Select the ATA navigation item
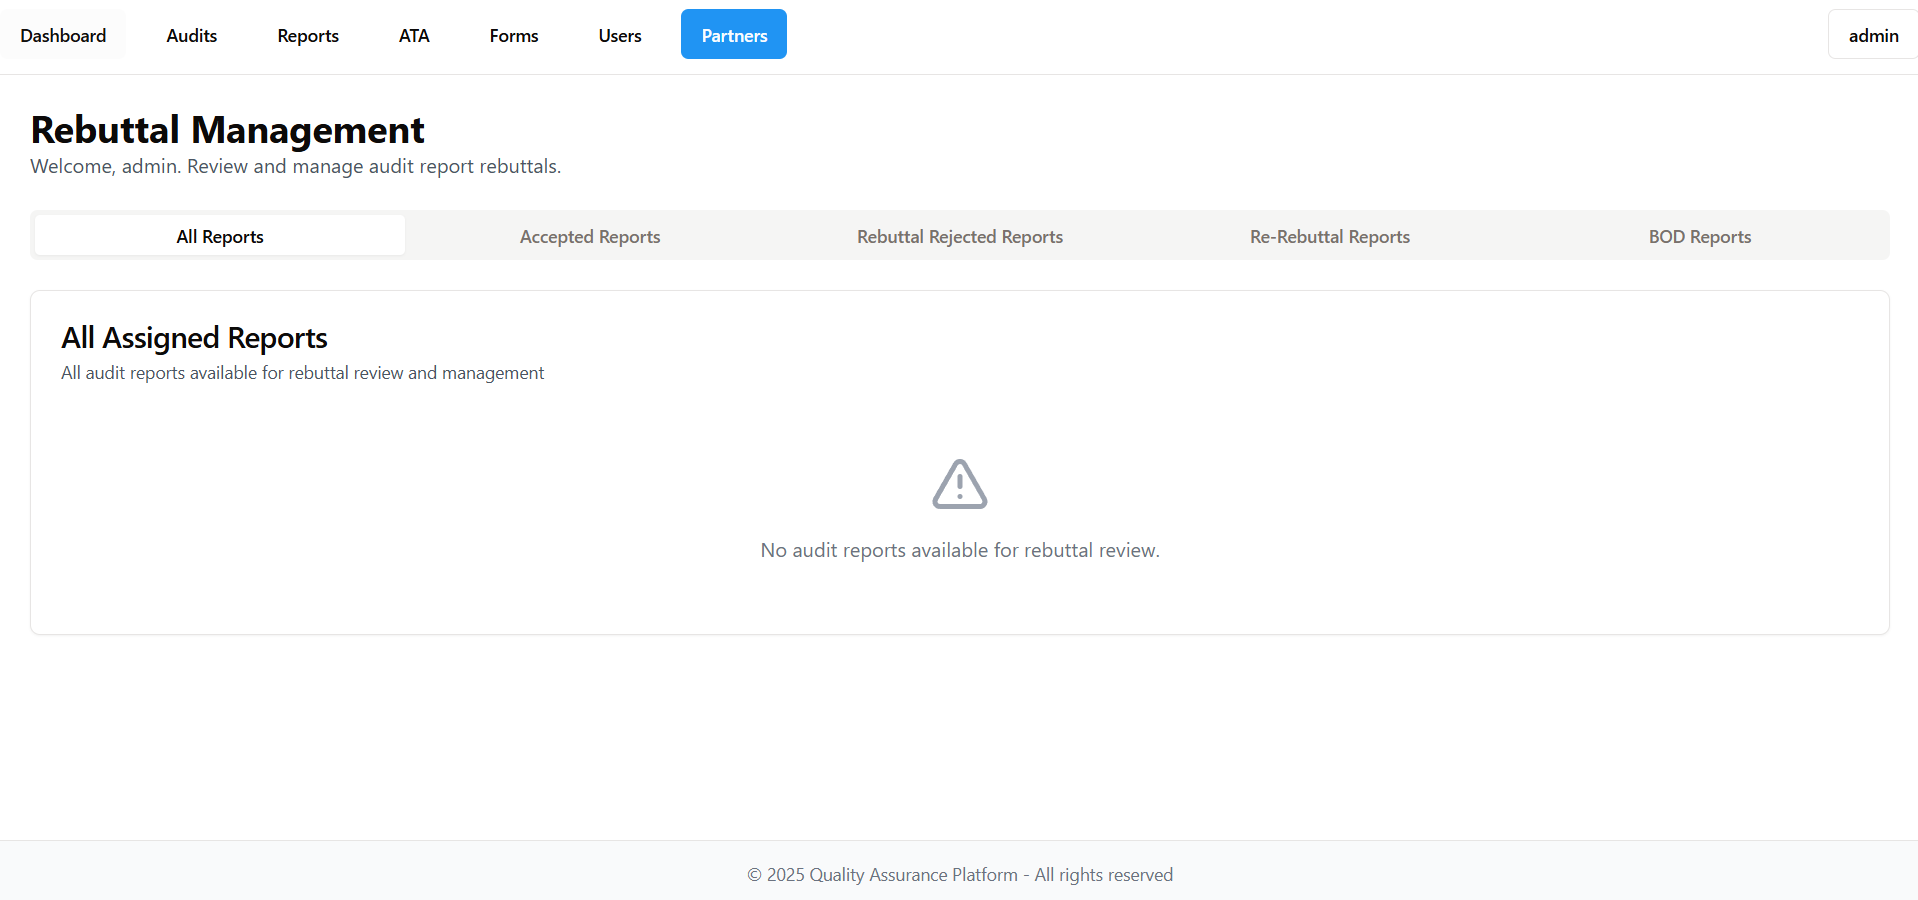This screenshot has width=1918, height=900. (x=414, y=35)
